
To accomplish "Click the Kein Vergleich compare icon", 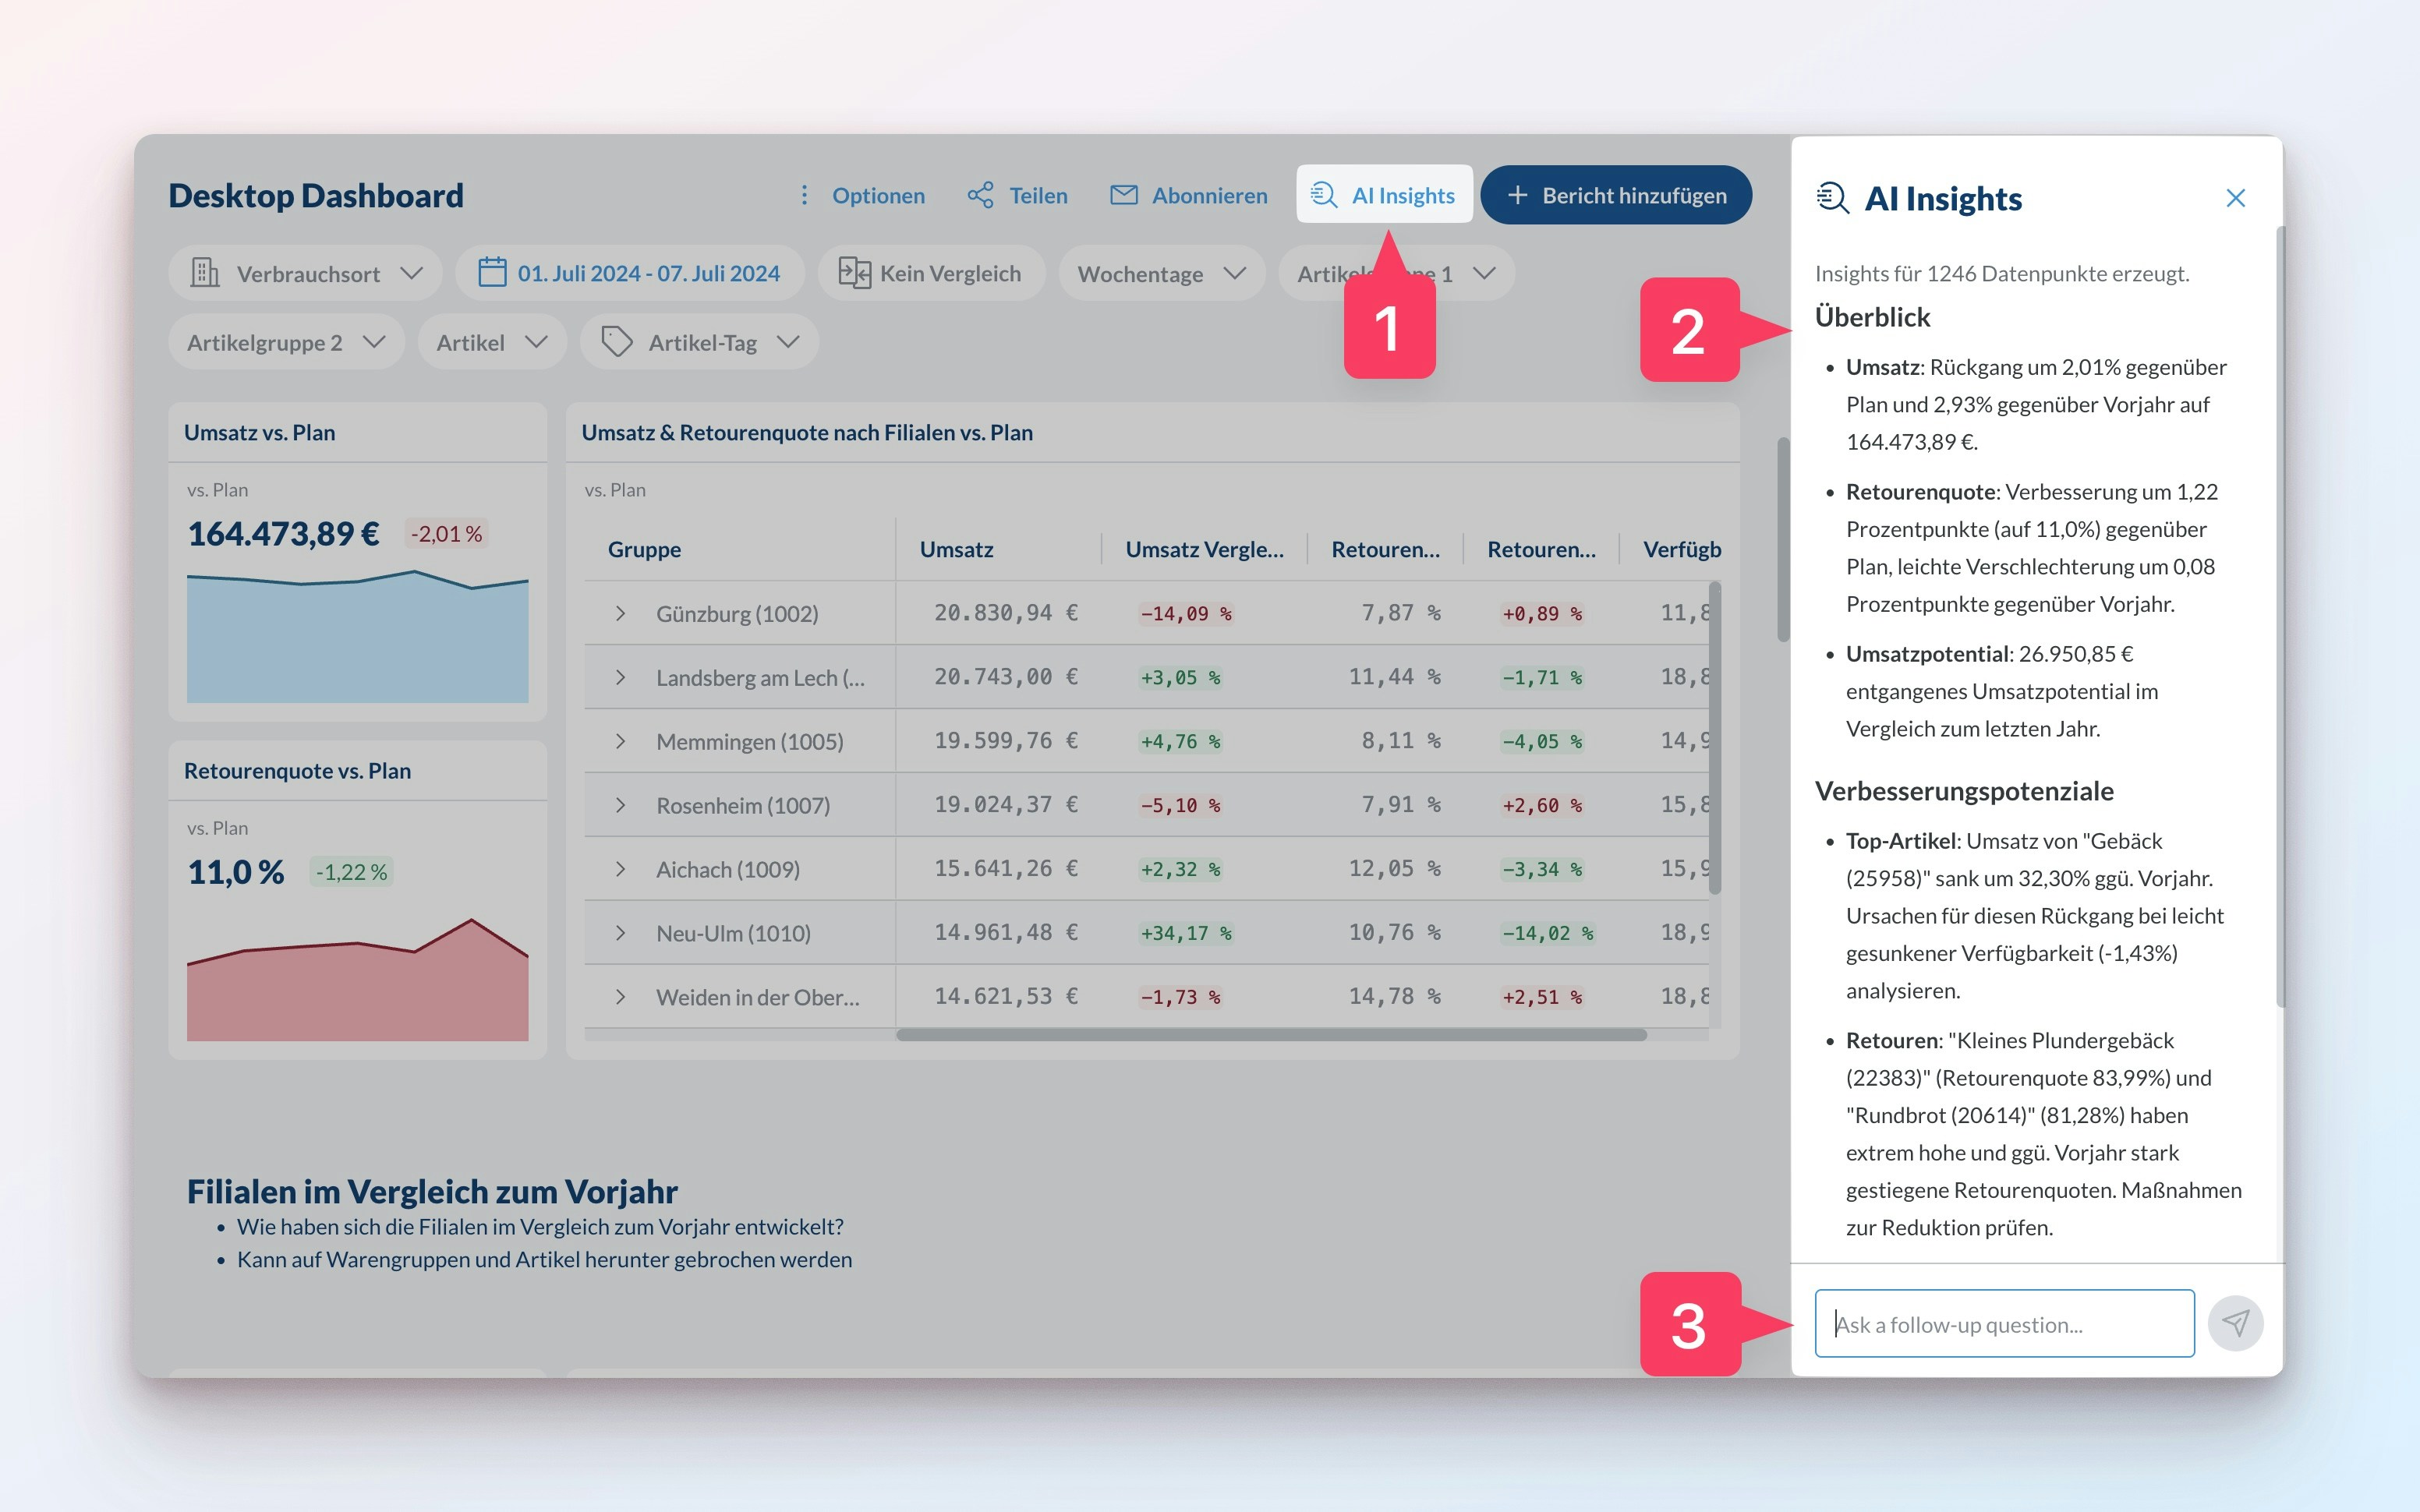I will pyautogui.click(x=854, y=273).
